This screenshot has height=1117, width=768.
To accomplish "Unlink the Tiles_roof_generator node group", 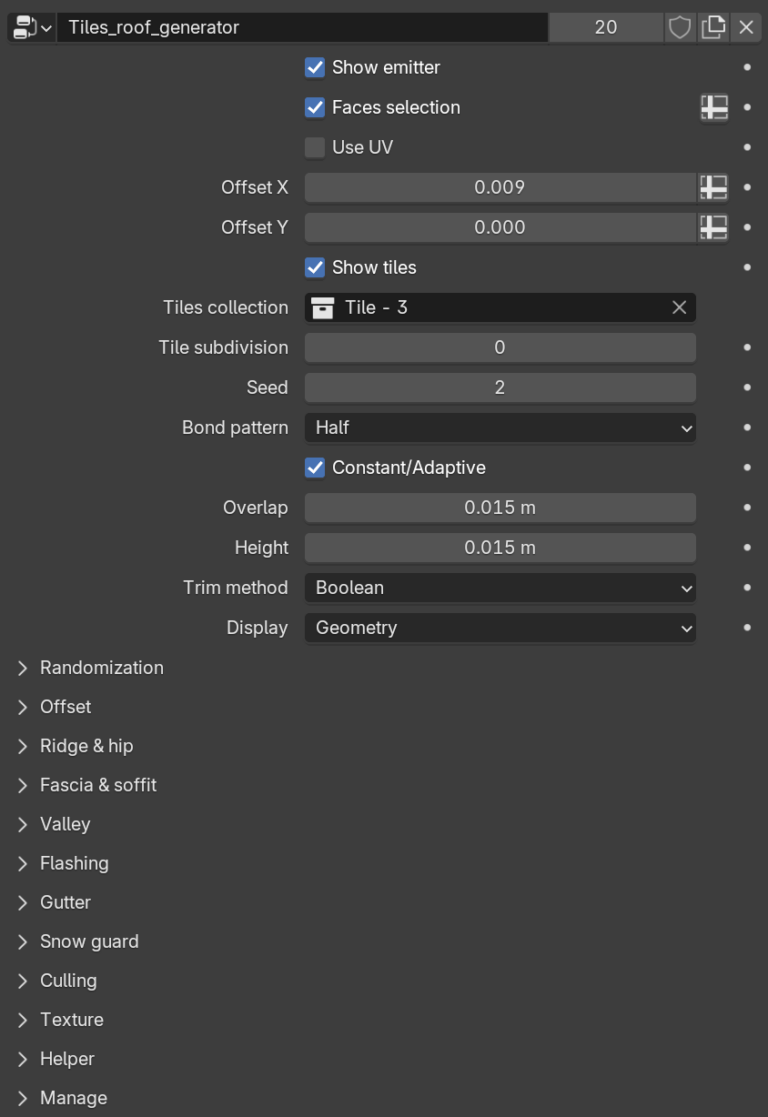I will 746,27.
